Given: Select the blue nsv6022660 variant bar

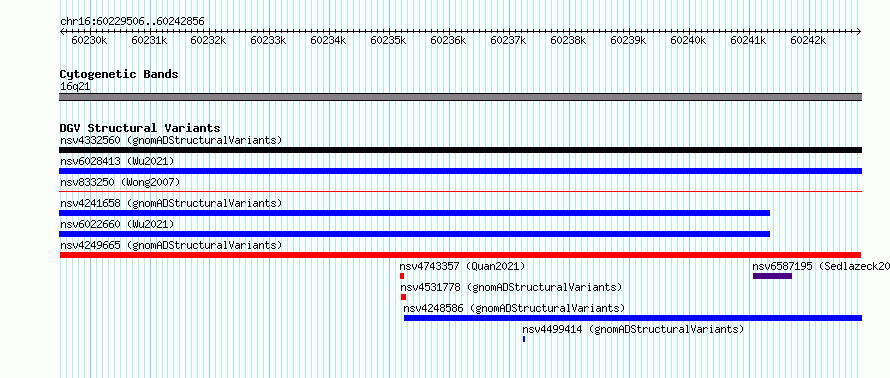Looking at the screenshot, I should pos(414,234).
